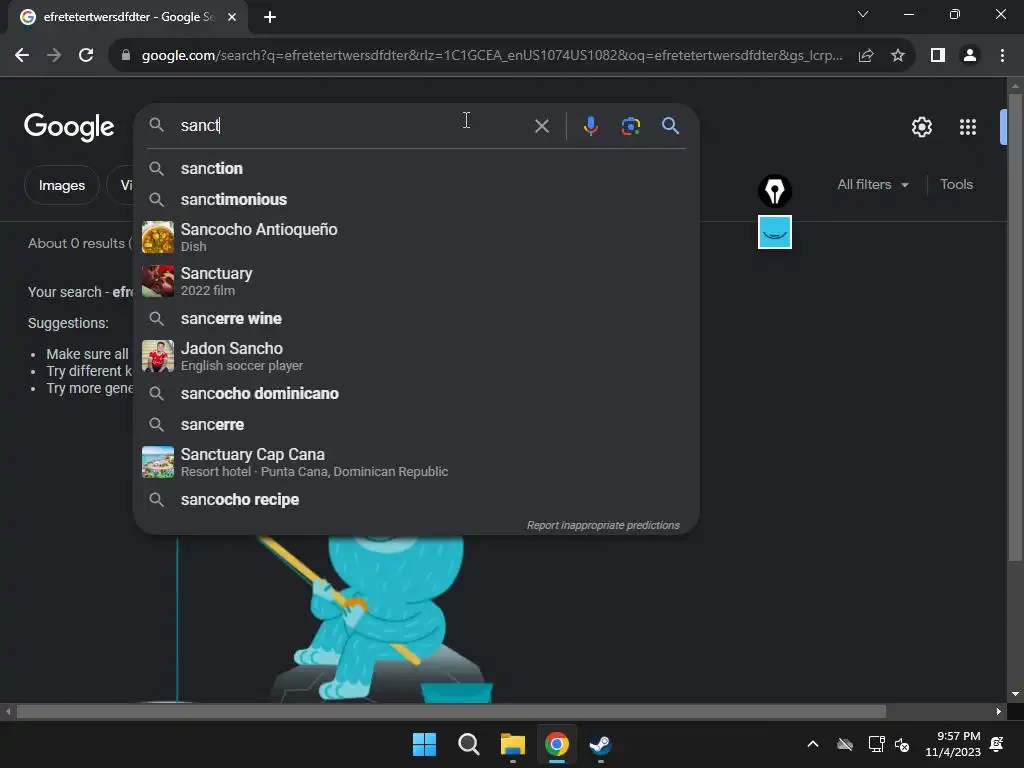Image resolution: width=1024 pixels, height=768 pixels.
Task: Clear the search box text
Action: tap(541, 125)
